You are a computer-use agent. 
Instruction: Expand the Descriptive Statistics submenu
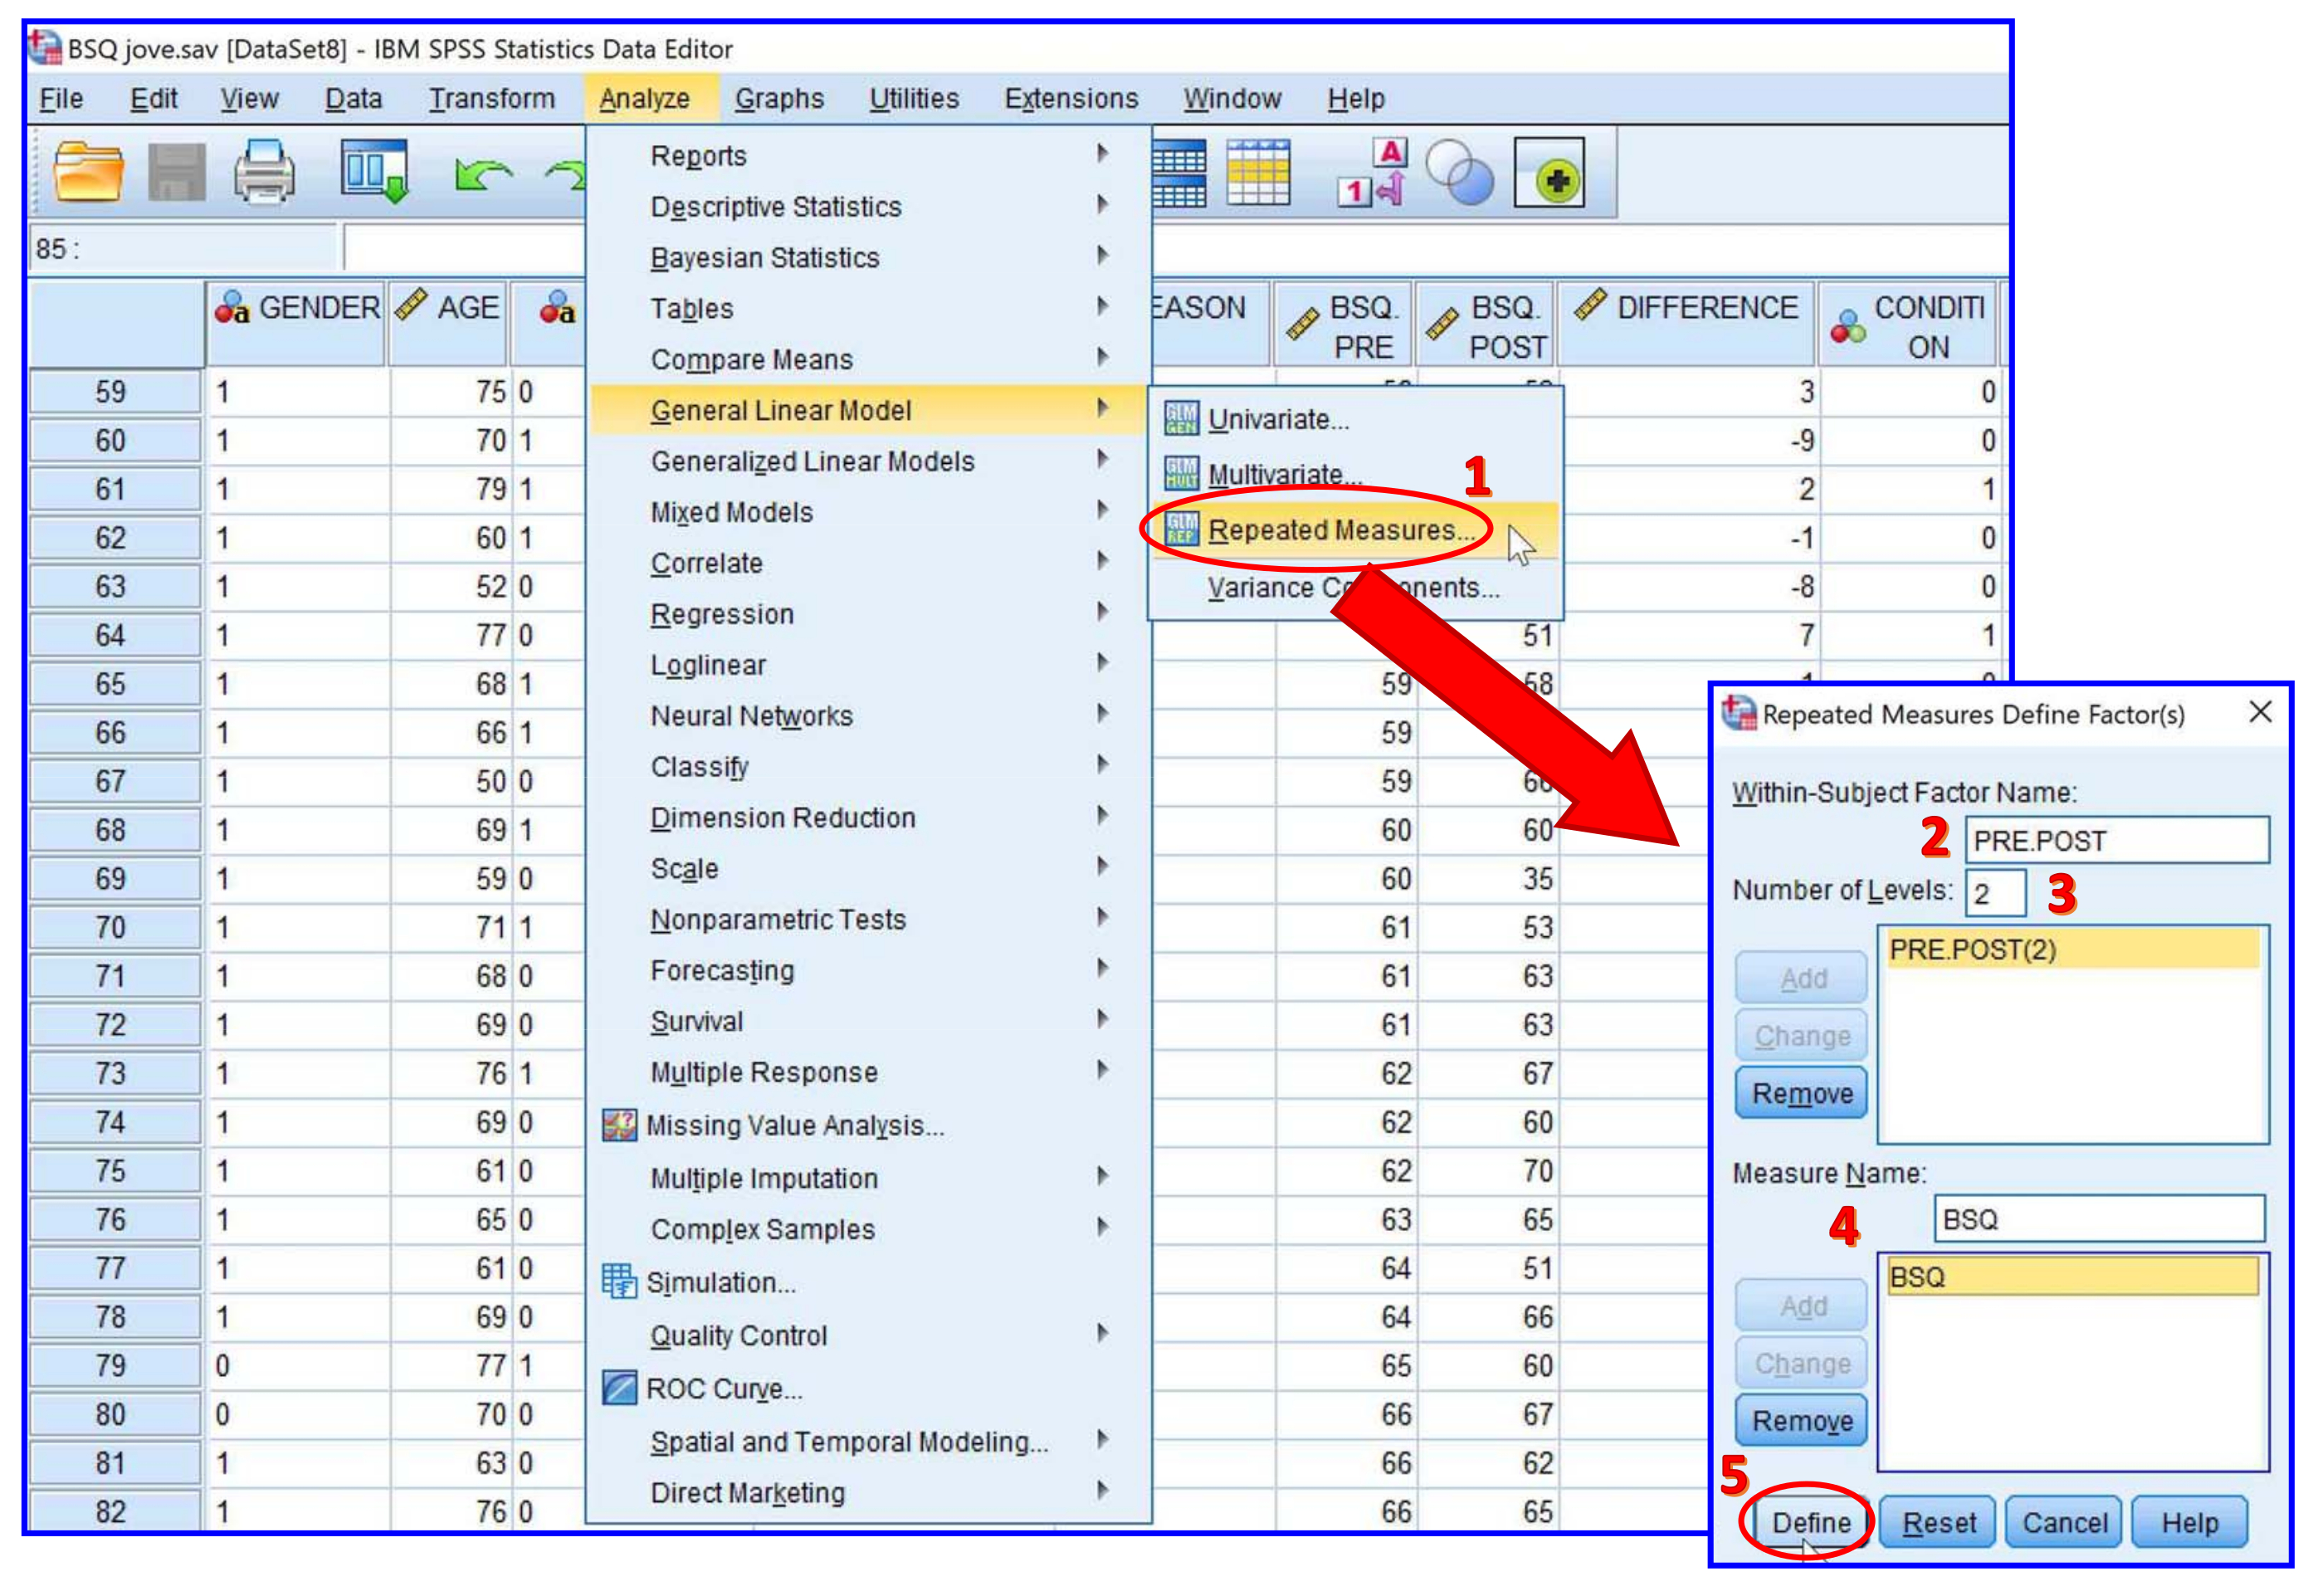pyautogui.click(x=776, y=207)
